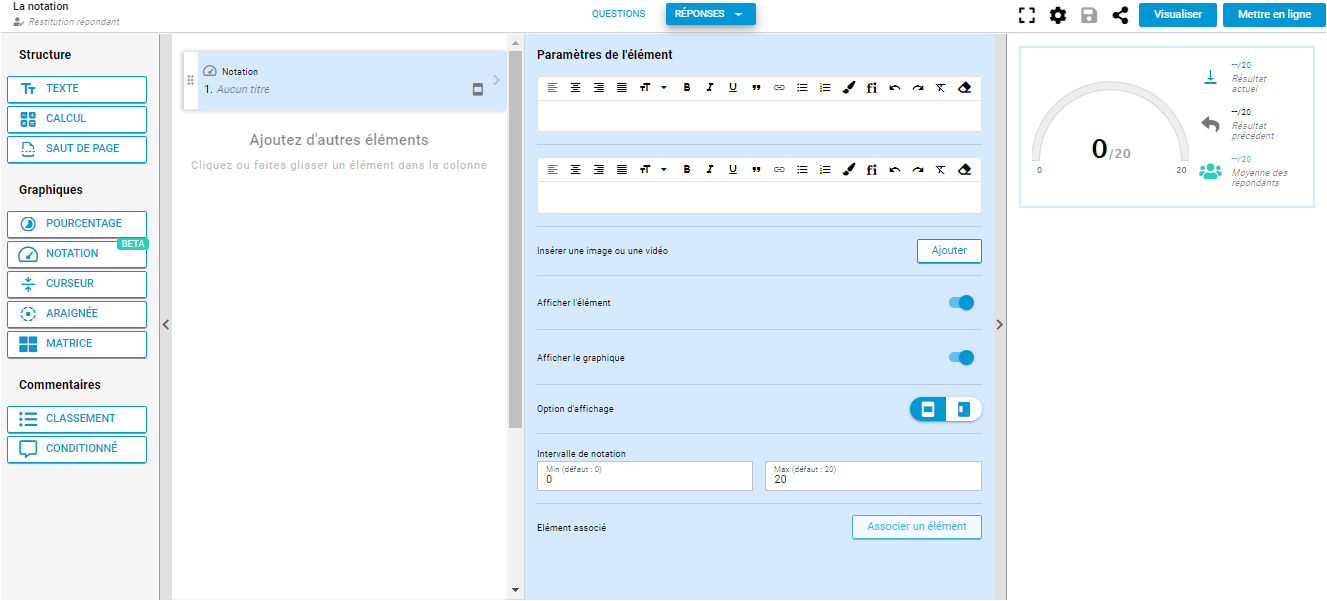
Task: Center text in the first editor toolbar
Action: (x=575, y=88)
